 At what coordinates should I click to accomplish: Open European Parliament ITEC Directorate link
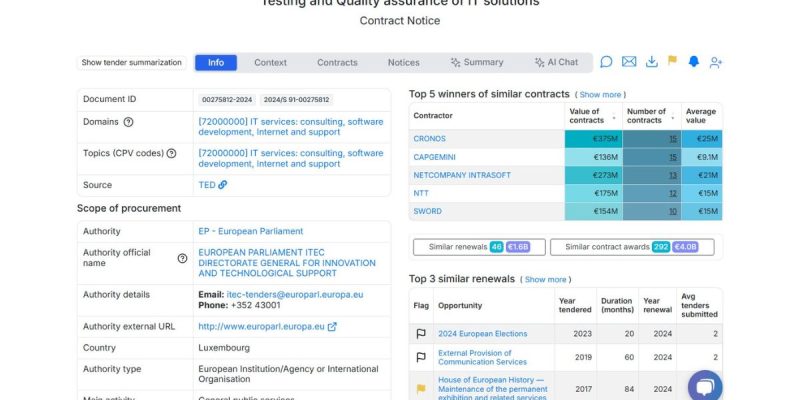click(287, 263)
